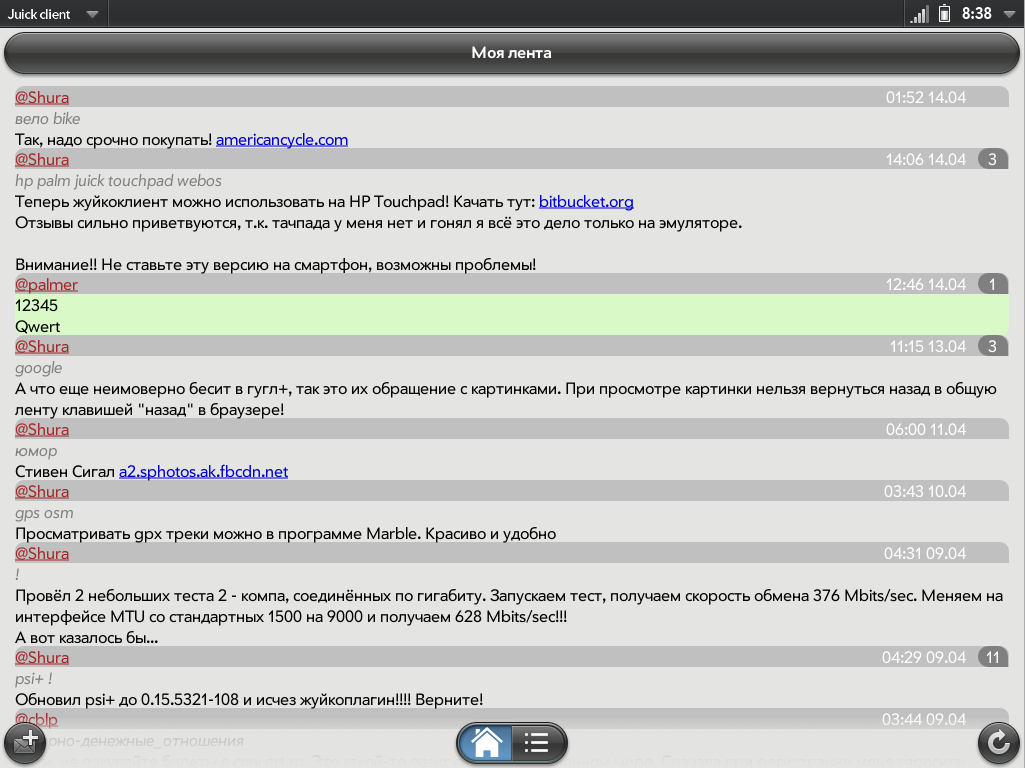
Task: Show 11 replies on psi+ post
Action: pos(992,657)
